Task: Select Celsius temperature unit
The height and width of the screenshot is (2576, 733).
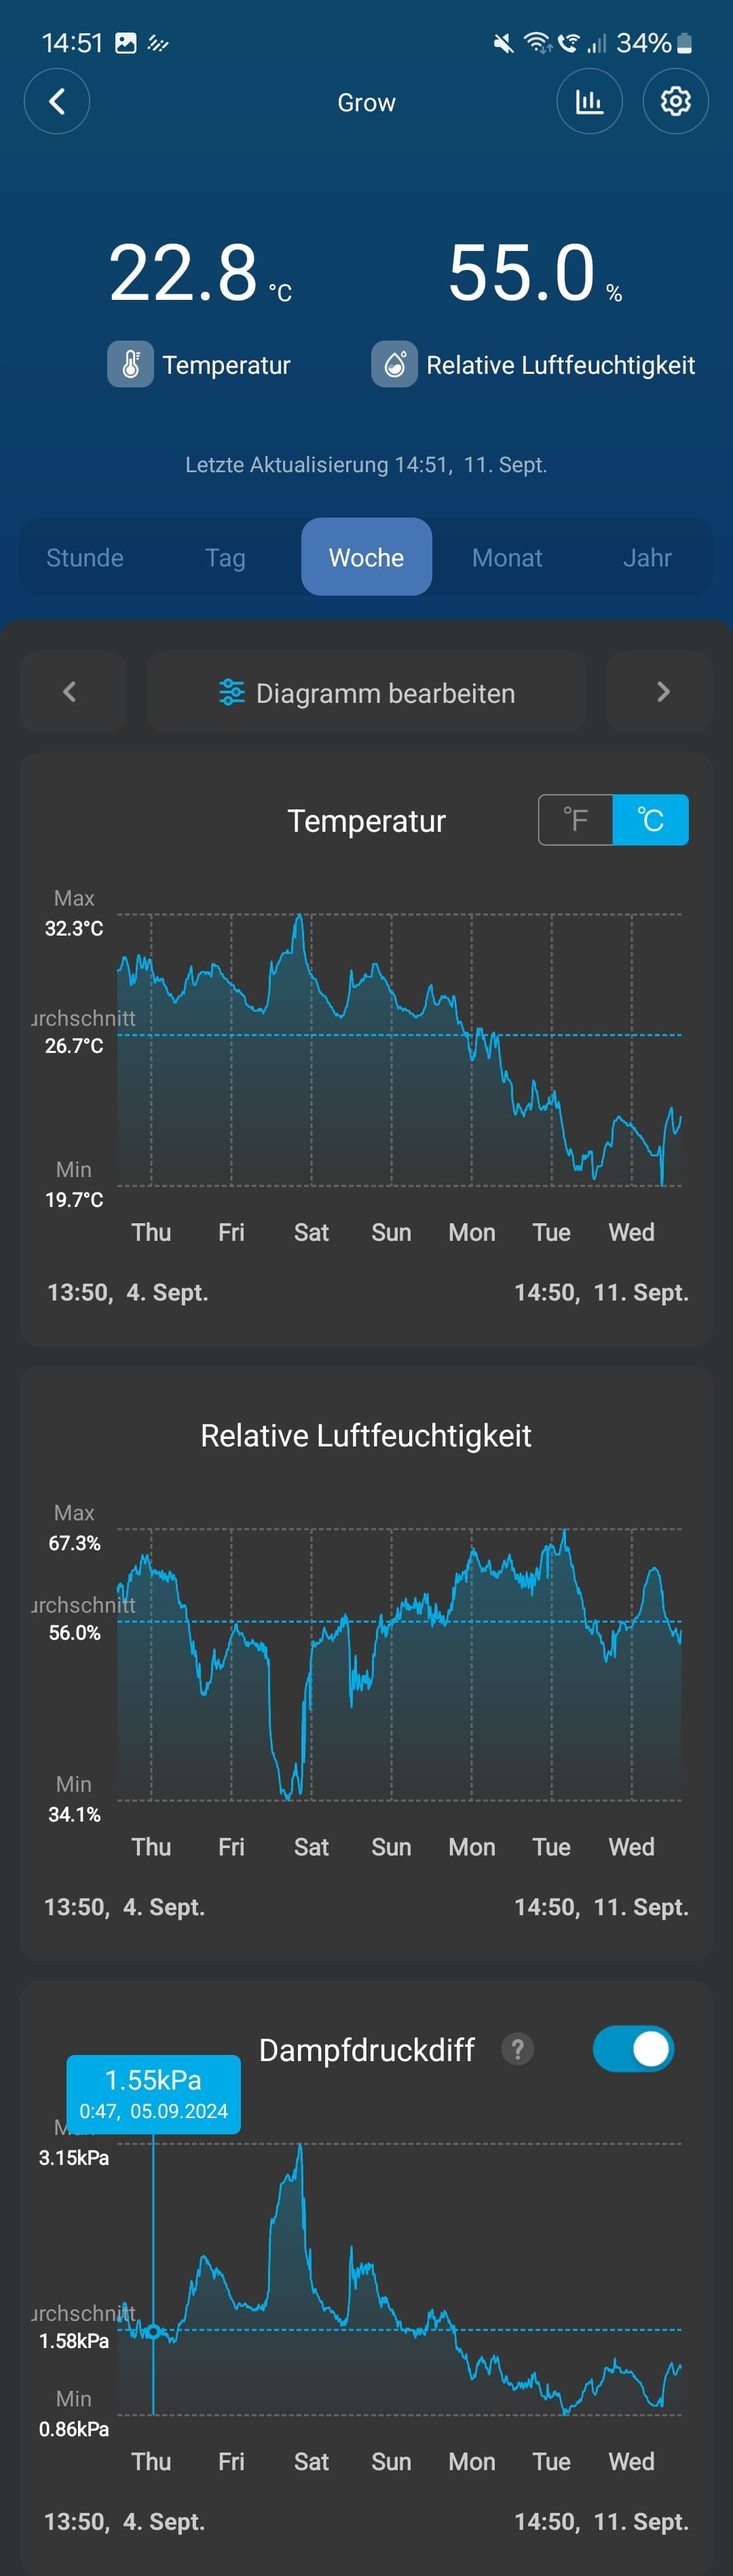Action: pos(650,820)
